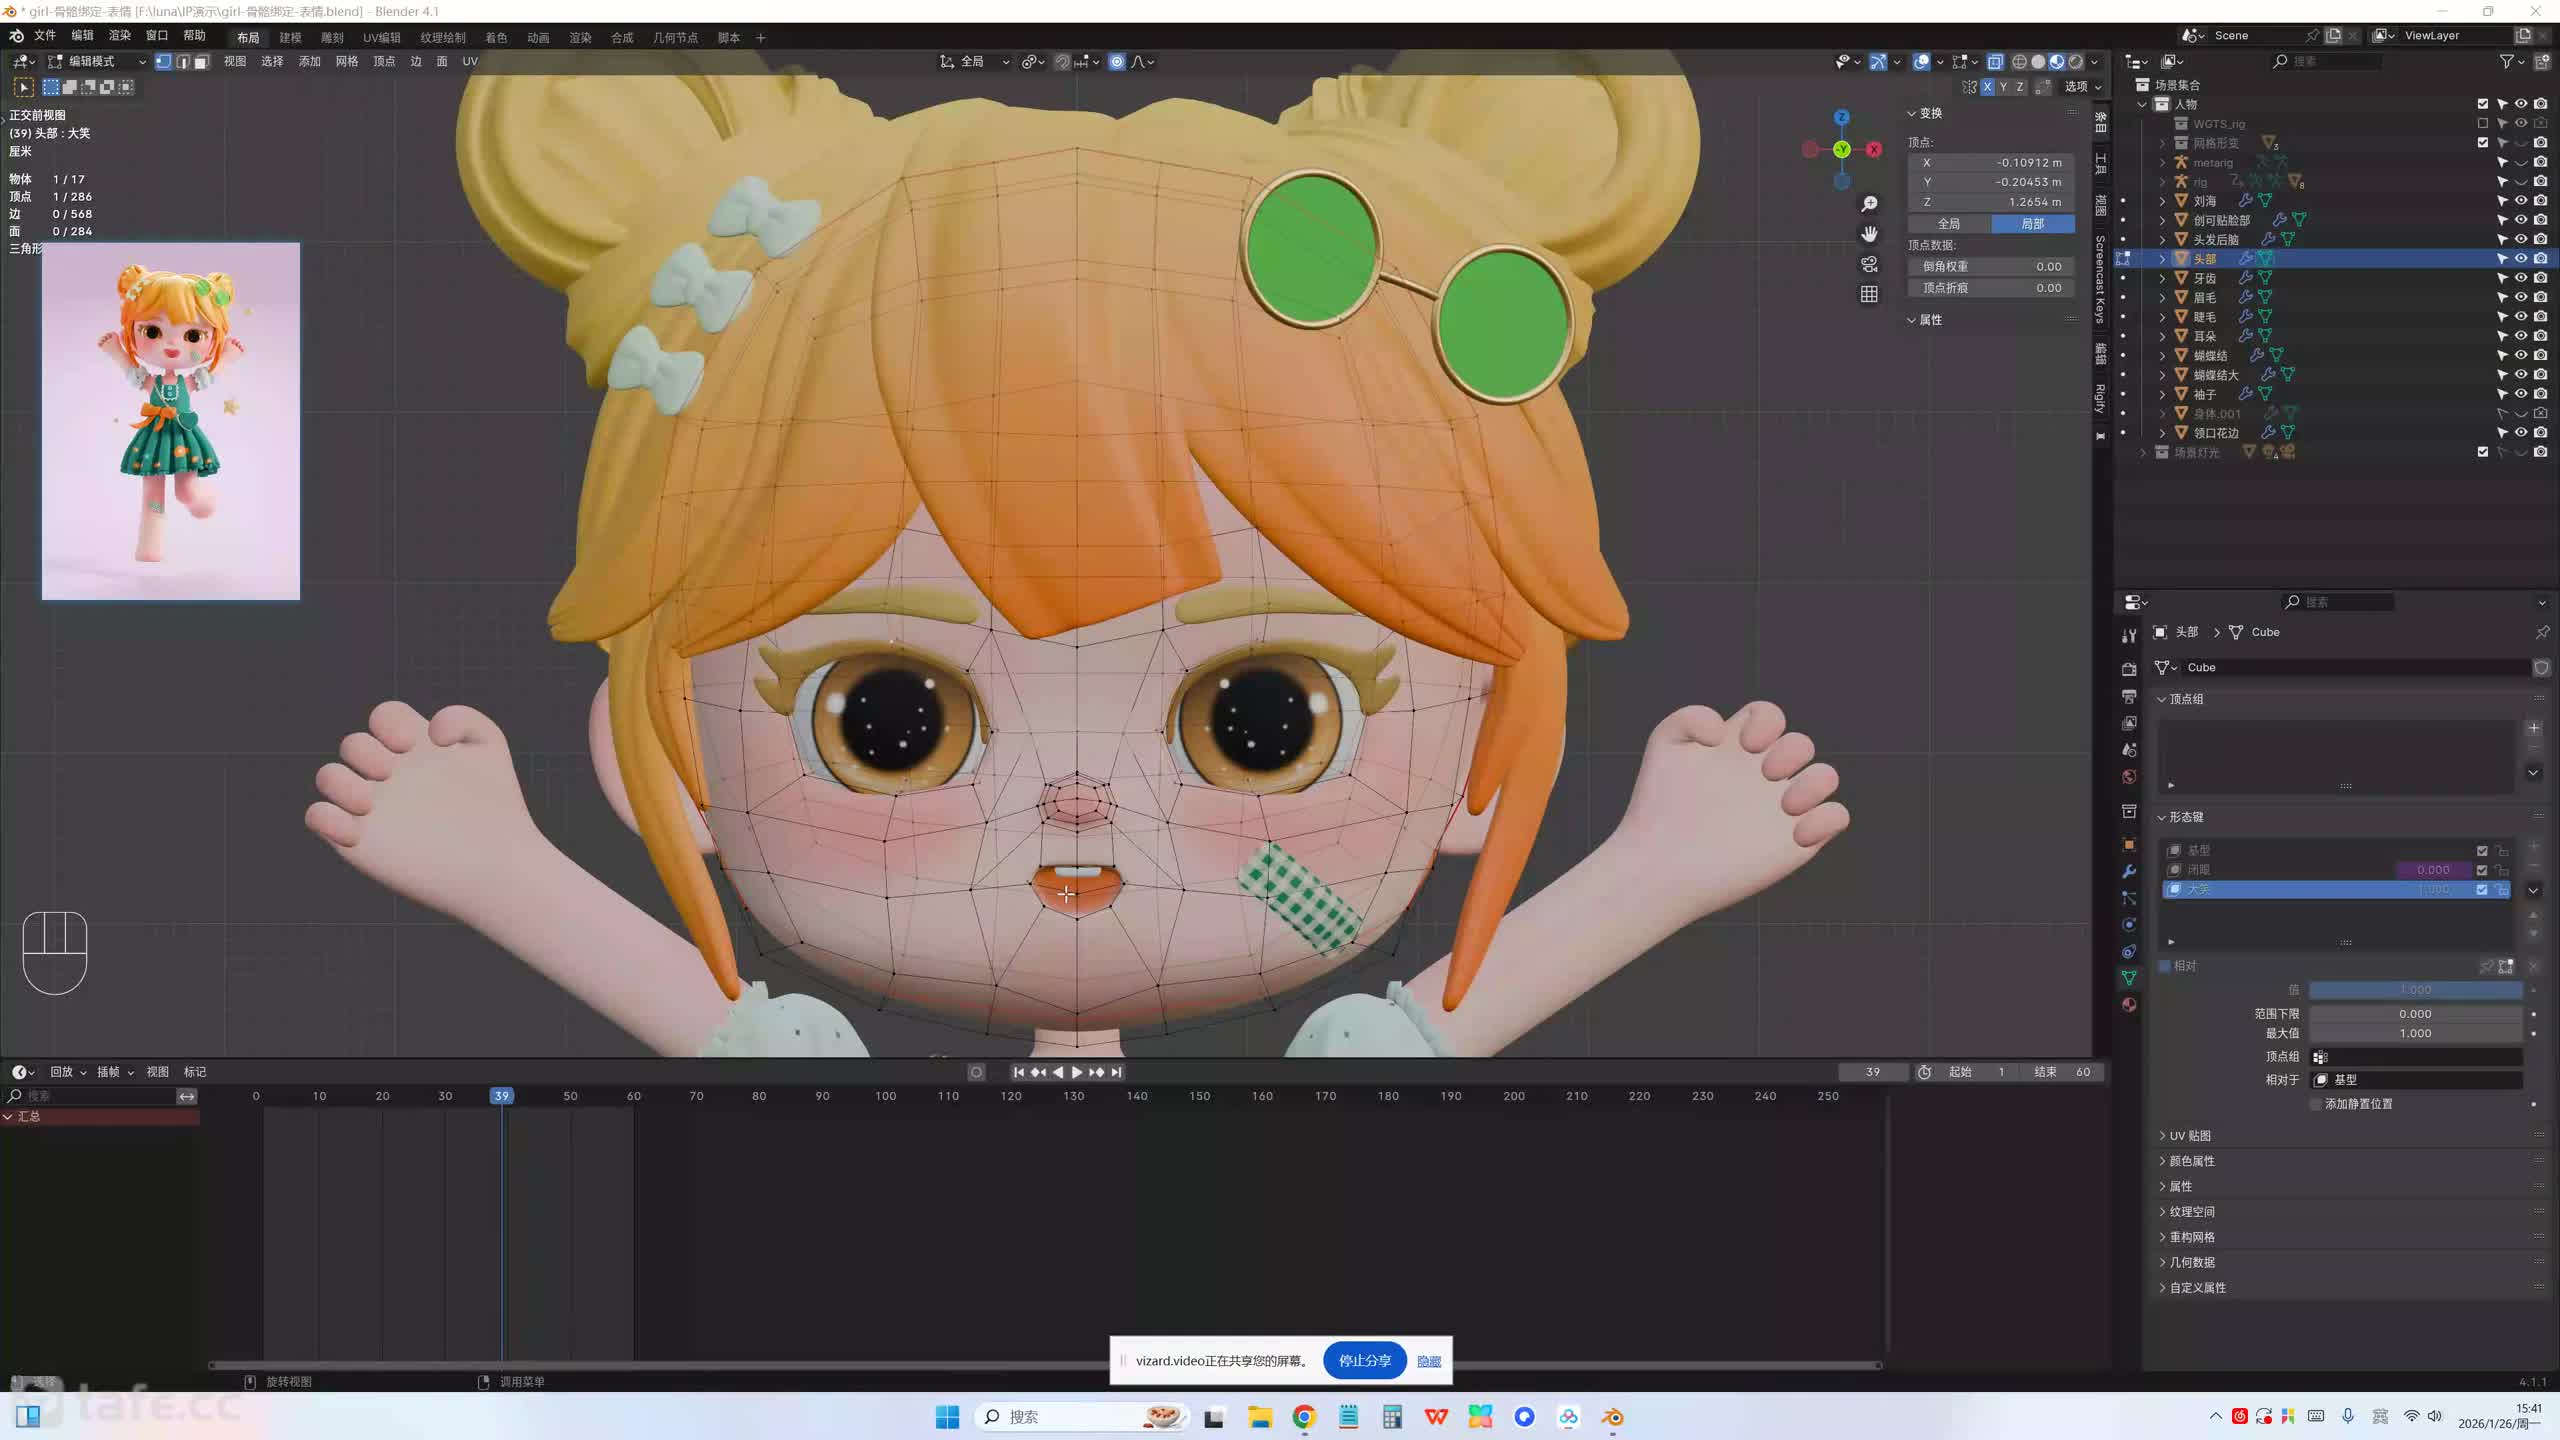This screenshot has width=2560, height=1440.
Task: Open the 编辑模式 mode dropdown
Action: pyautogui.click(x=97, y=62)
